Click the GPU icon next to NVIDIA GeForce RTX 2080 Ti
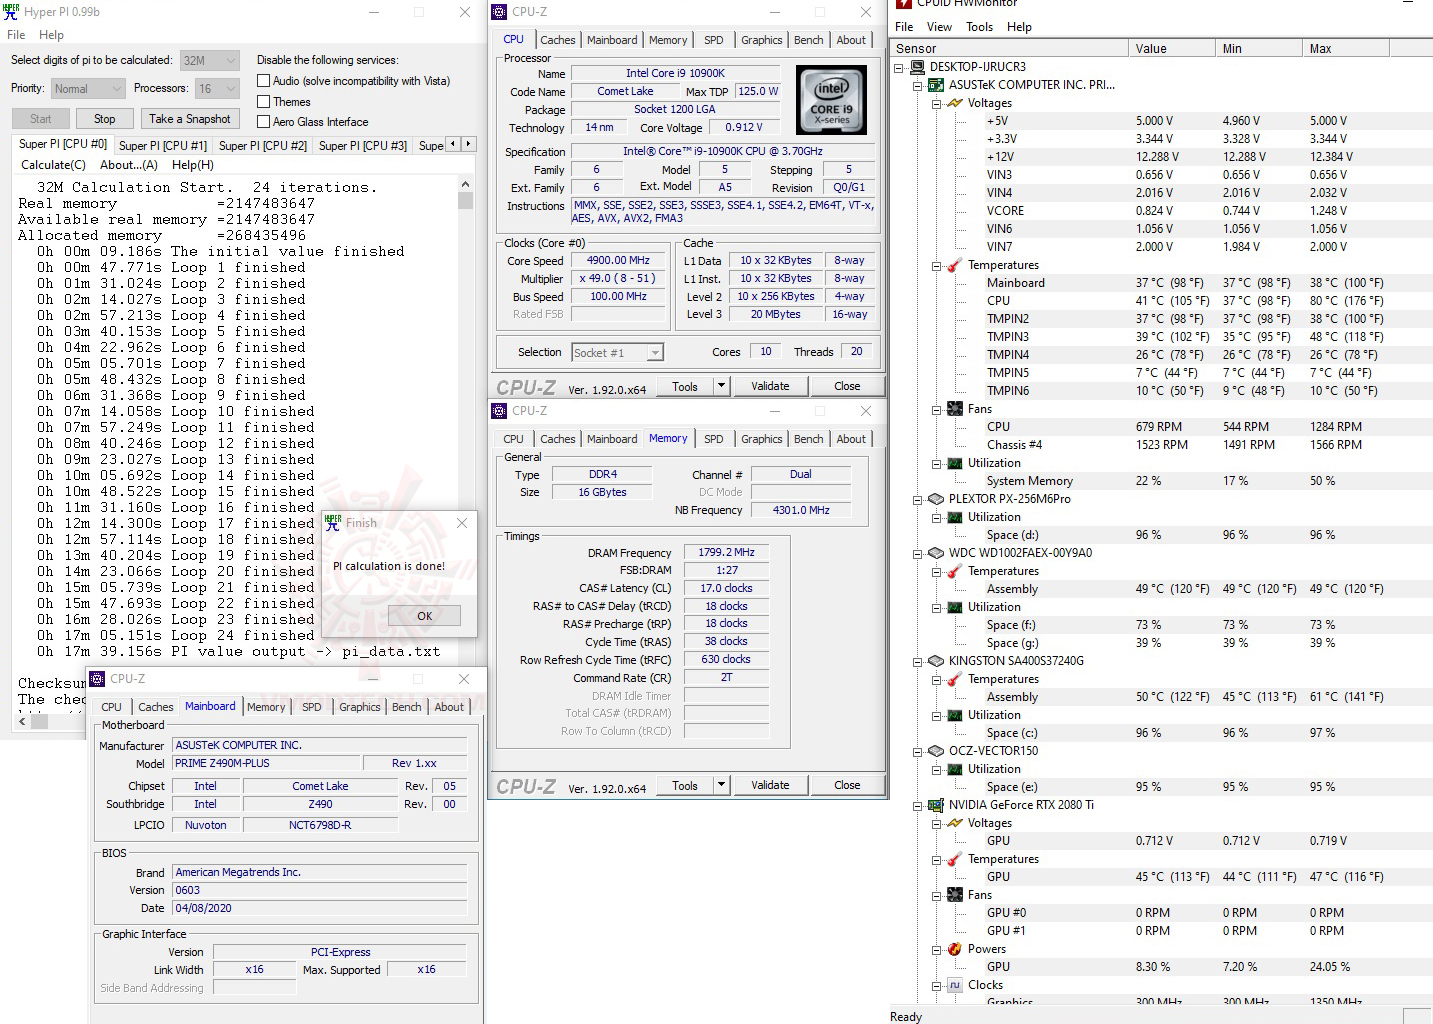 pos(935,805)
